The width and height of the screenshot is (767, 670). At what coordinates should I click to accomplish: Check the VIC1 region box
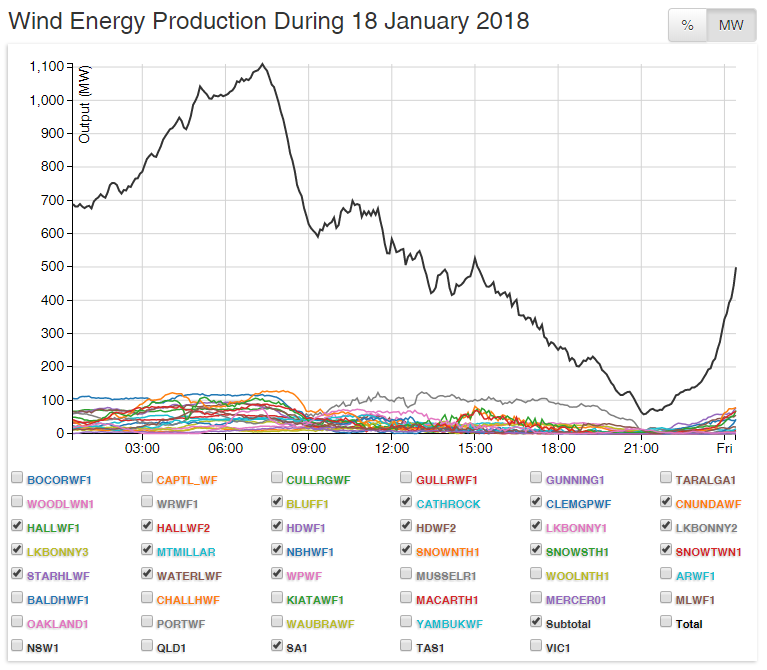click(x=536, y=647)
